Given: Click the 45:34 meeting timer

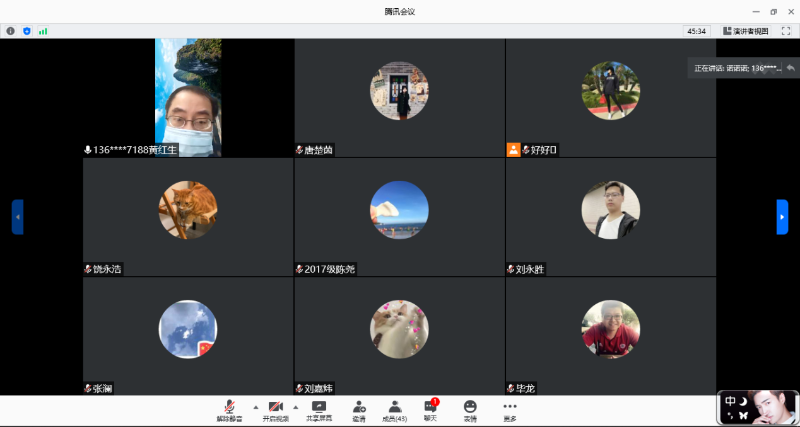Looking at the screenshot, I should pyautogui.click(x=696, y=31).
